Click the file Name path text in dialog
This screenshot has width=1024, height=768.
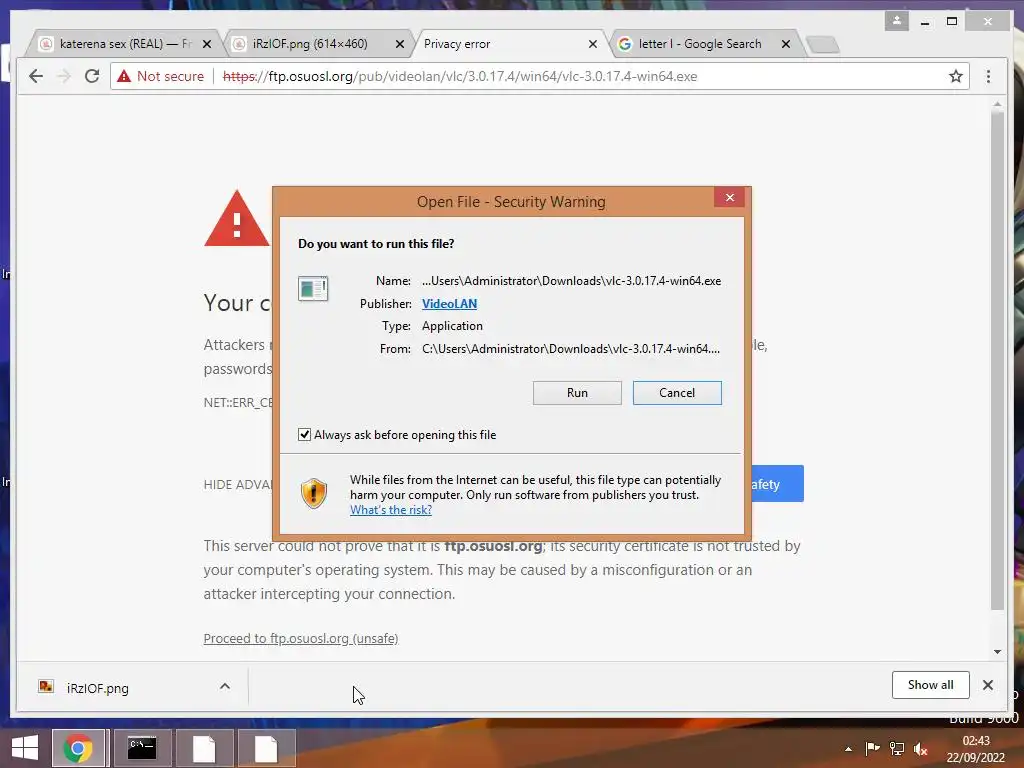(571, 281)
